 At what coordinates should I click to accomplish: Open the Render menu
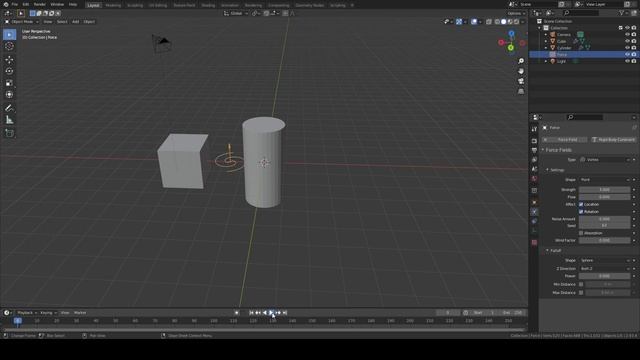pos(40,4)
